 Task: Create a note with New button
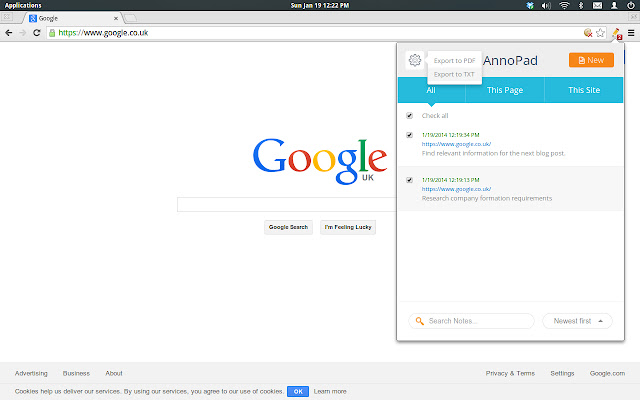click(591, 60)
